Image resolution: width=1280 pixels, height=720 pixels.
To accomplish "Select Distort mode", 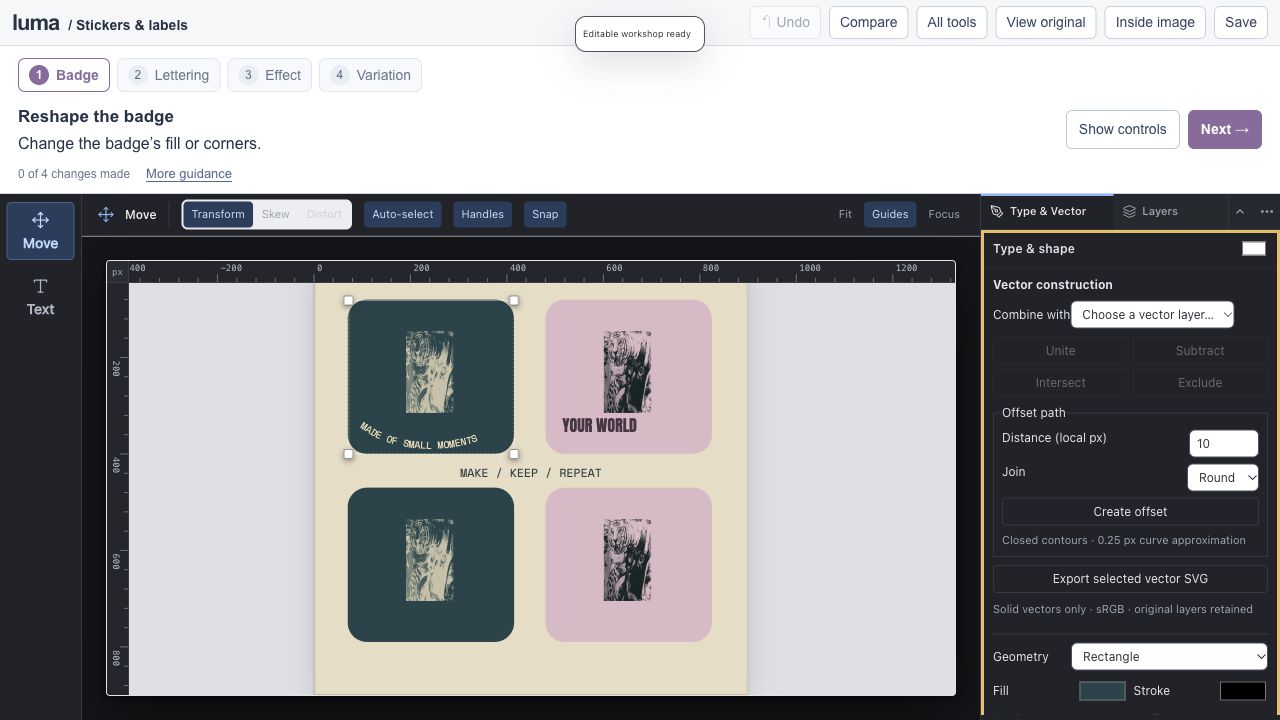I will (x=324, y=214).
